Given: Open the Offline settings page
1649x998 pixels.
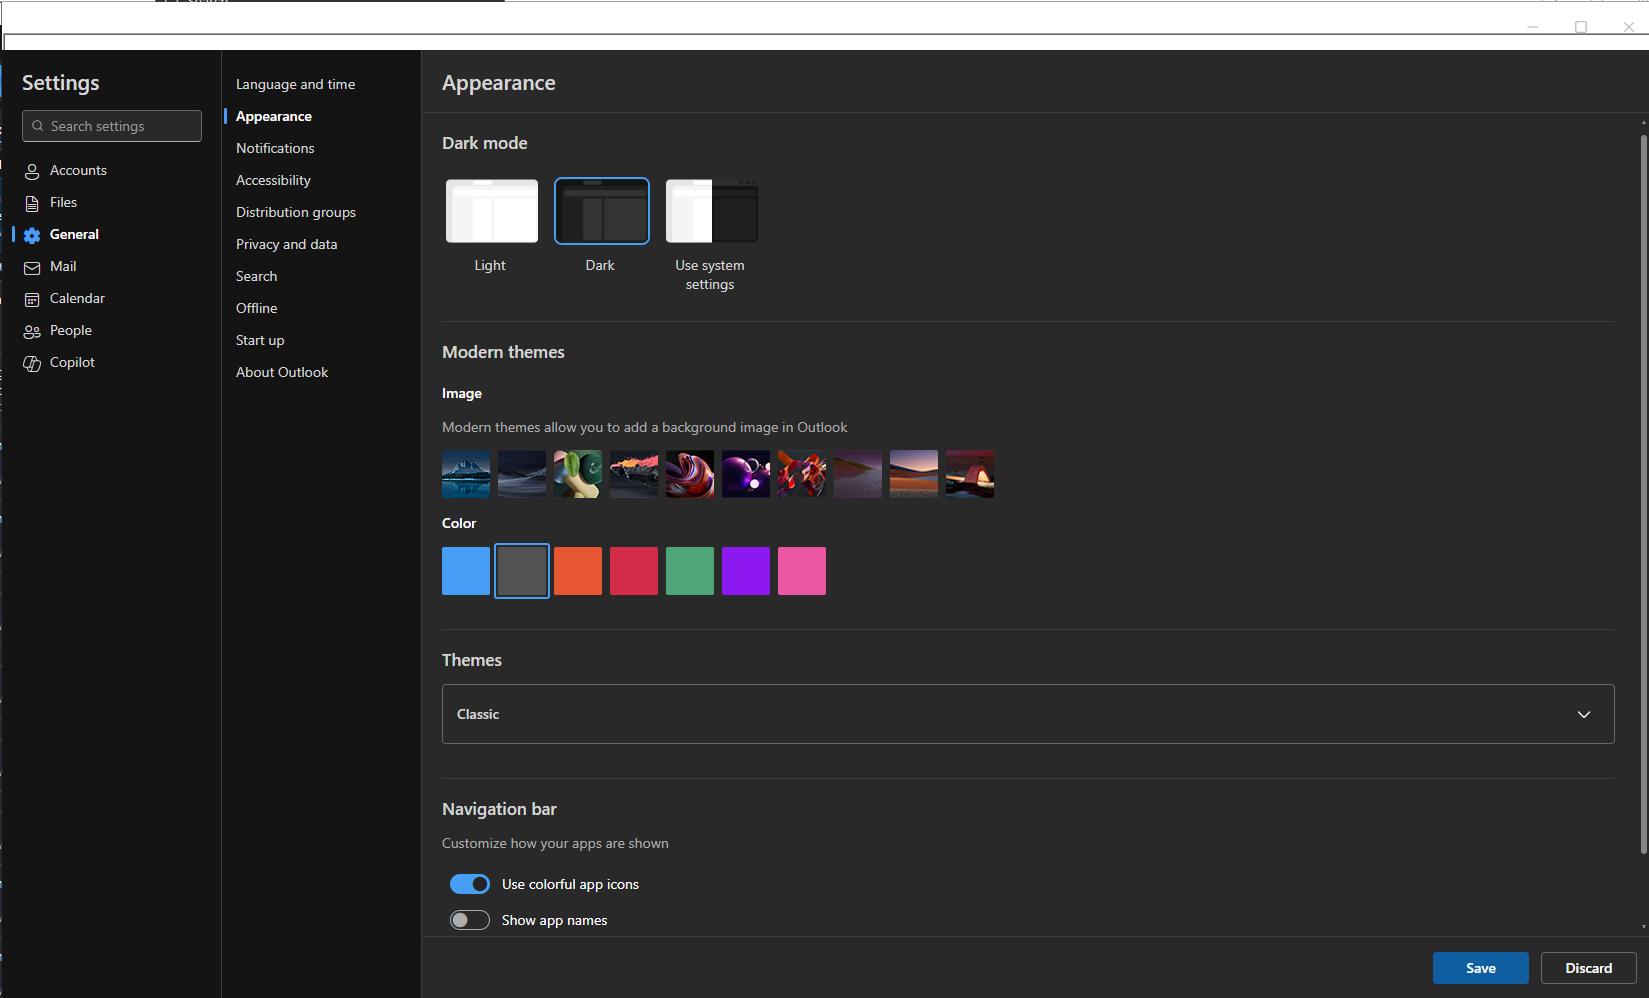Looking at the screenshot, I should click(x=257, y=308).
